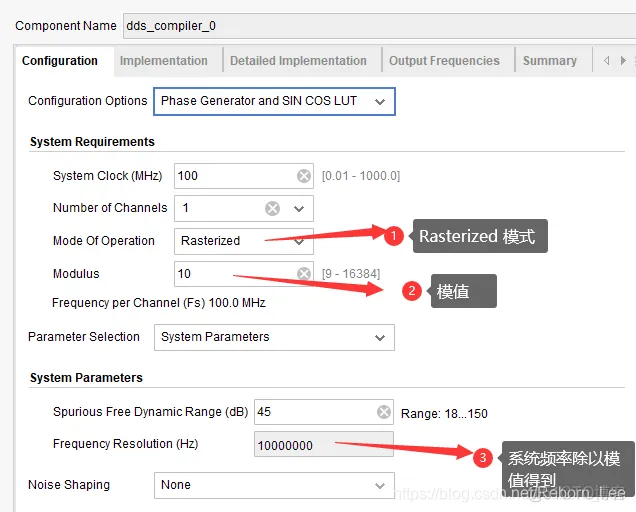Switch to the Implementation tab
This screenshot has height=512, width=636.
163,61
